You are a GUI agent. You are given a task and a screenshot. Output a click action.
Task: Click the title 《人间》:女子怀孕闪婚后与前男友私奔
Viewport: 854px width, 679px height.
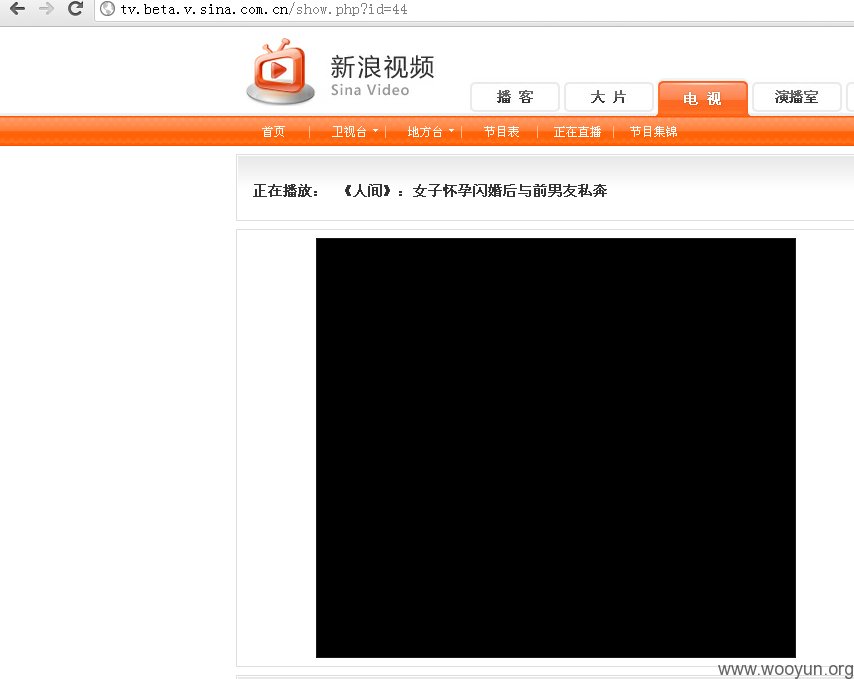click(475, 191)
